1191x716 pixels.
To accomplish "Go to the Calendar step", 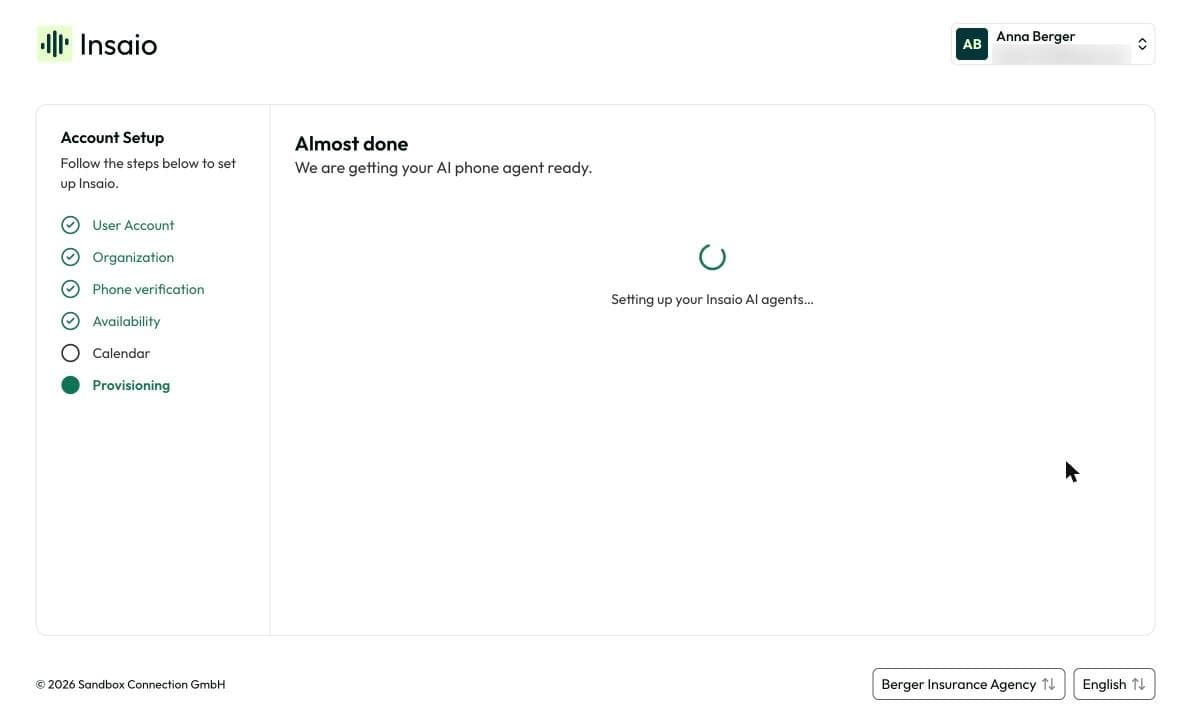I will tap(121, 353).
